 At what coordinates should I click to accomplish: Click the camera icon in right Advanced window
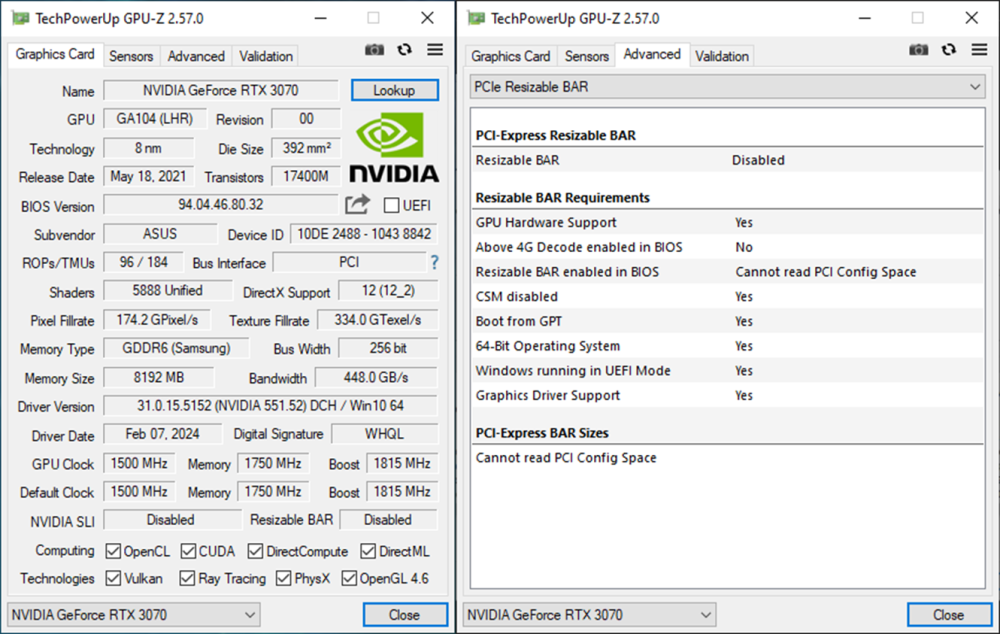918,50
